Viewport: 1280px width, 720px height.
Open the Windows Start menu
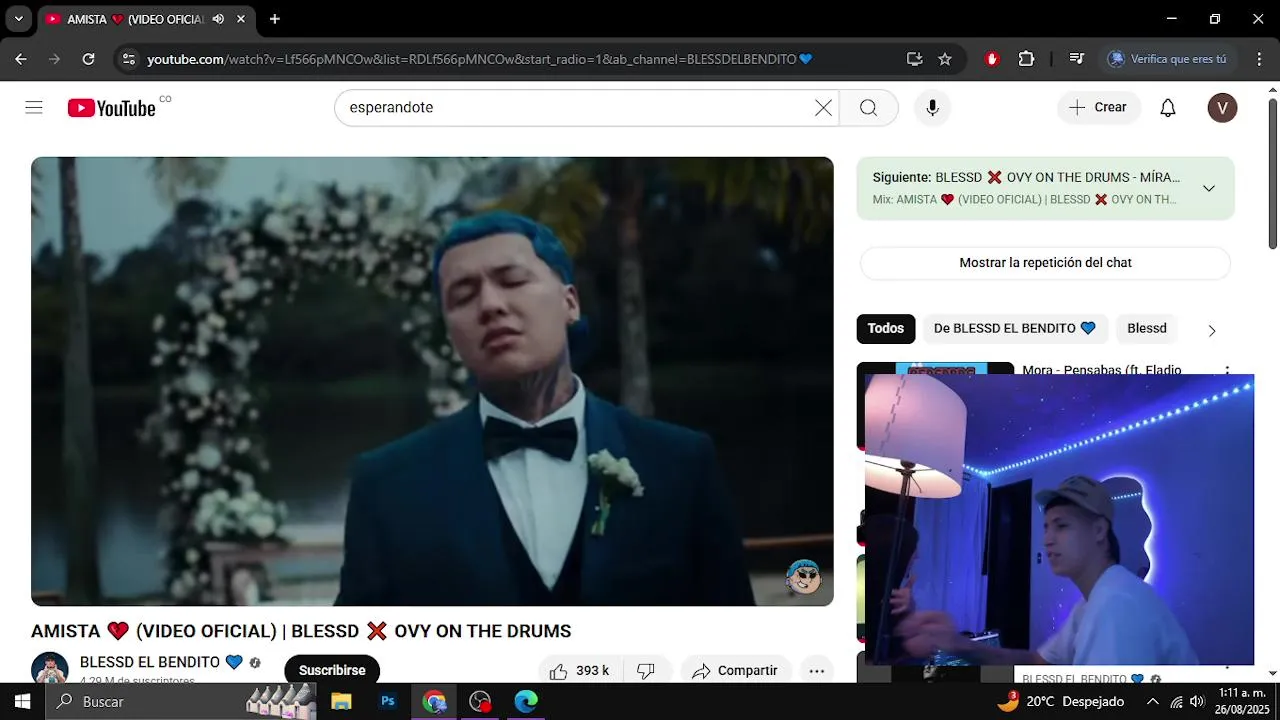tap(22, 701)
